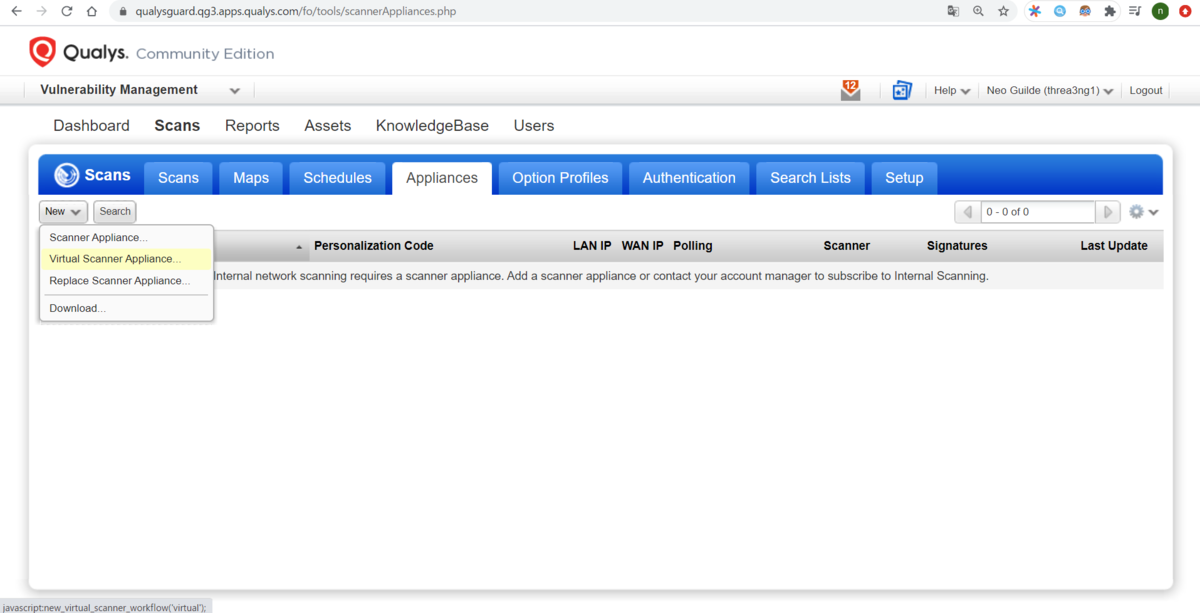The width and height of the screenshot is (1200, 613).
Task: Open the Search Lists tab
Action: [810, 178]
